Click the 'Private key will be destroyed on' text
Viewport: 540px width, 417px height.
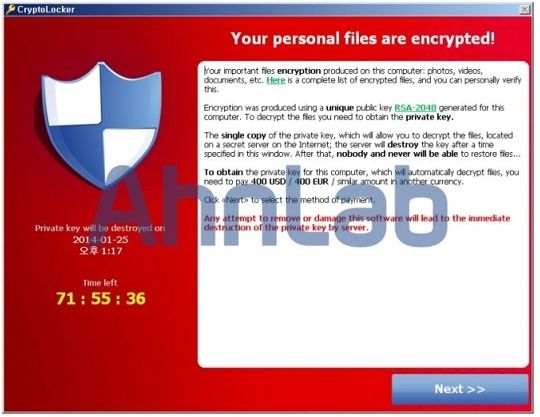100,228
